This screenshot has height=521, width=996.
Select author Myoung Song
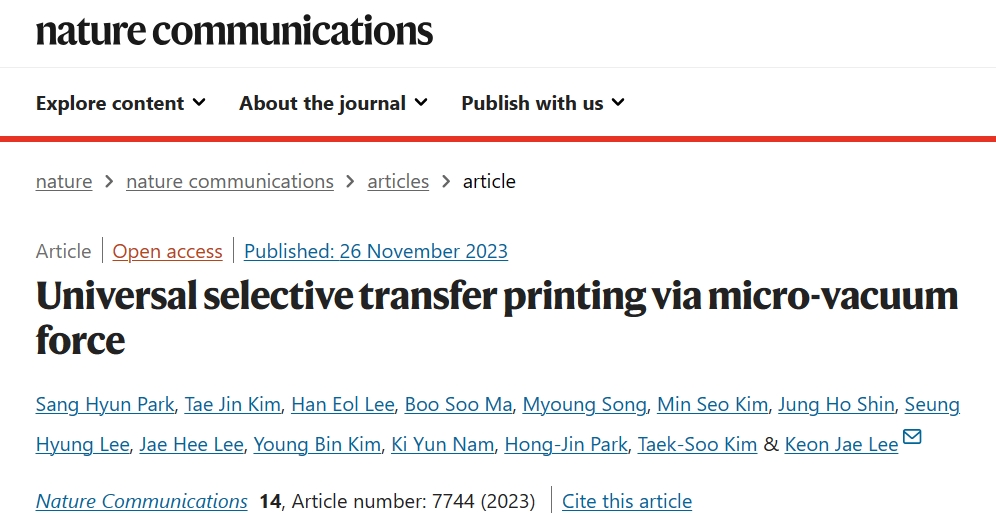click(584, 405)
